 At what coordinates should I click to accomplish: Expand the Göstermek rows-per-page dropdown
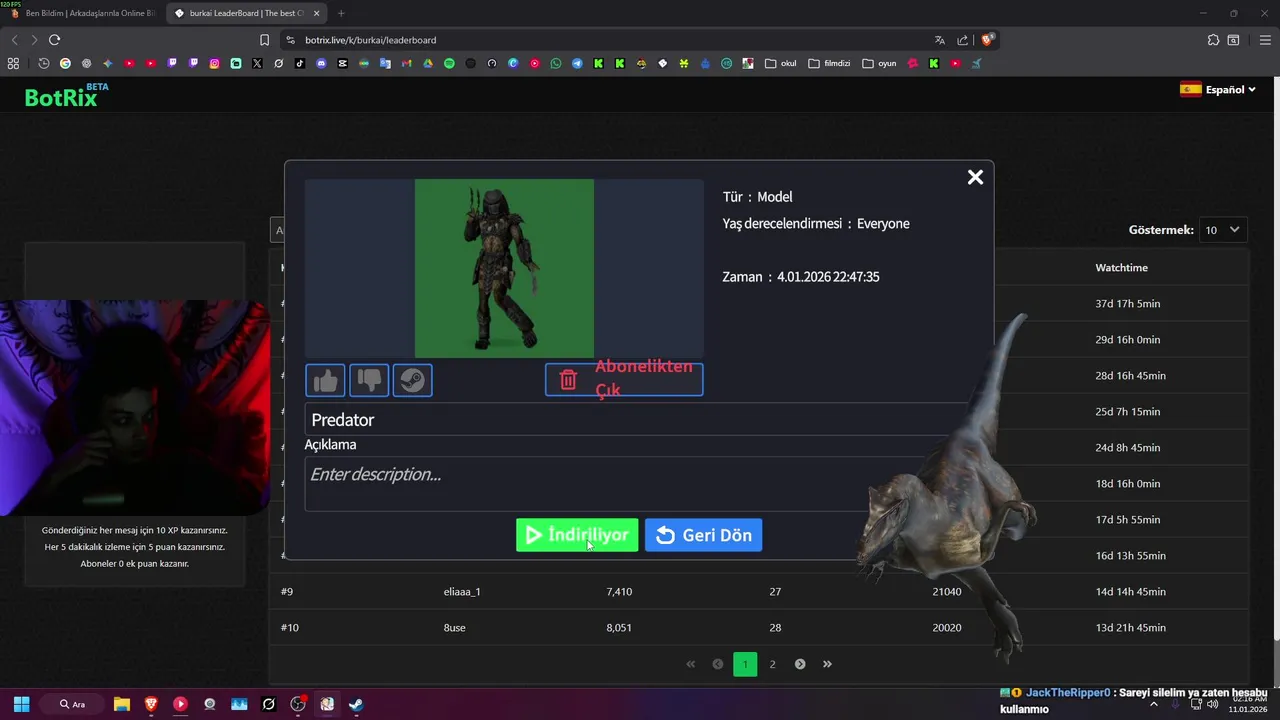pos(1222,230)
